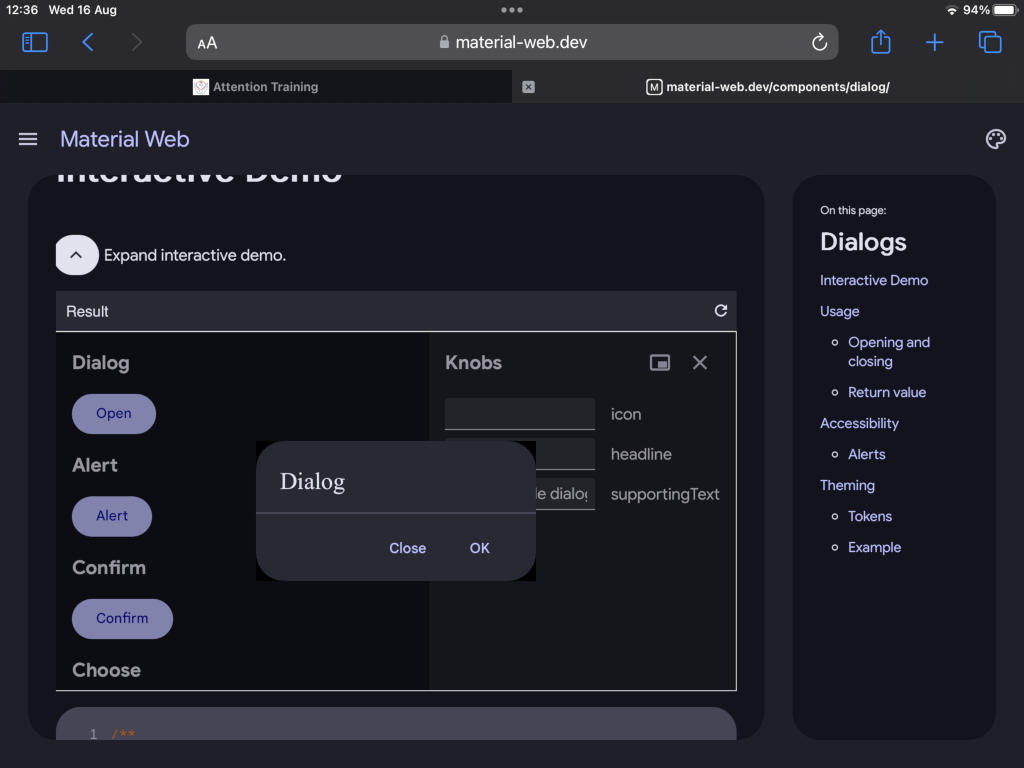Close the Knobs panel
The image size is (1024, 768).
click(699, 362)
